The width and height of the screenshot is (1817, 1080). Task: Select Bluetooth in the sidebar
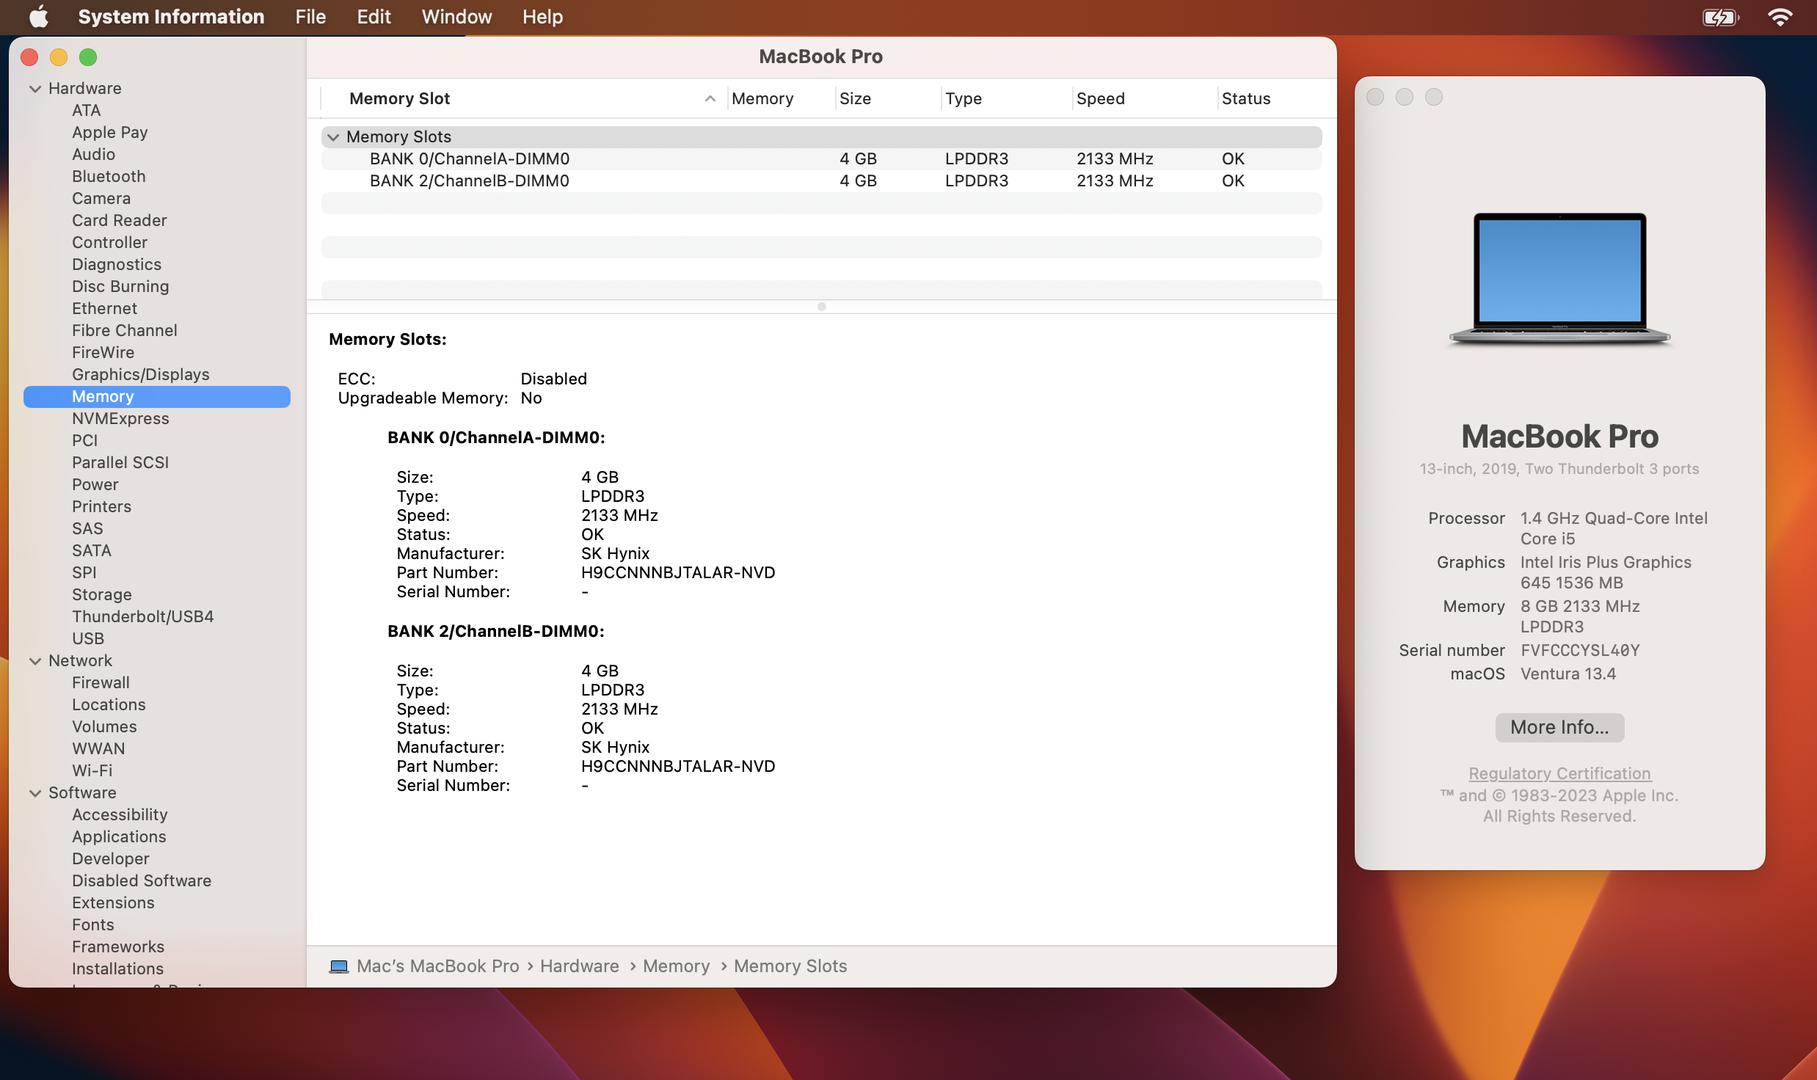click(109, 176)
